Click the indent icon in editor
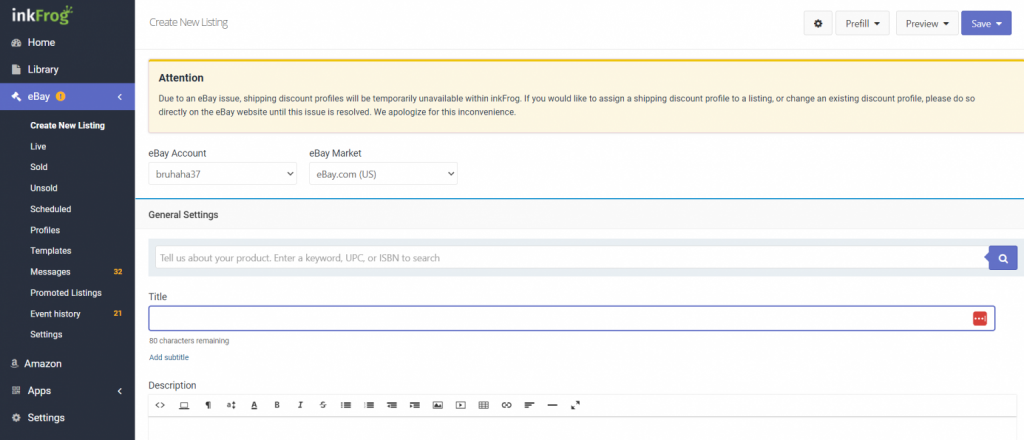This screenshot has width=1024, height=440. pos(415,405)
